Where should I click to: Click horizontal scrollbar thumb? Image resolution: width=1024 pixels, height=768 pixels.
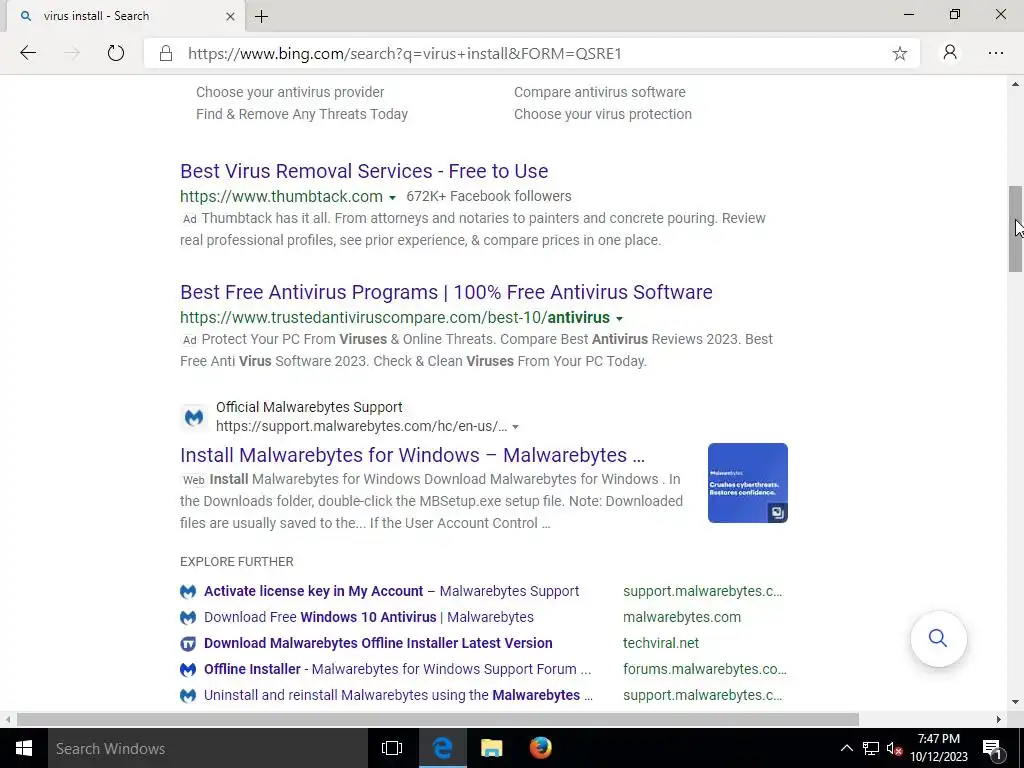(438, 719)
